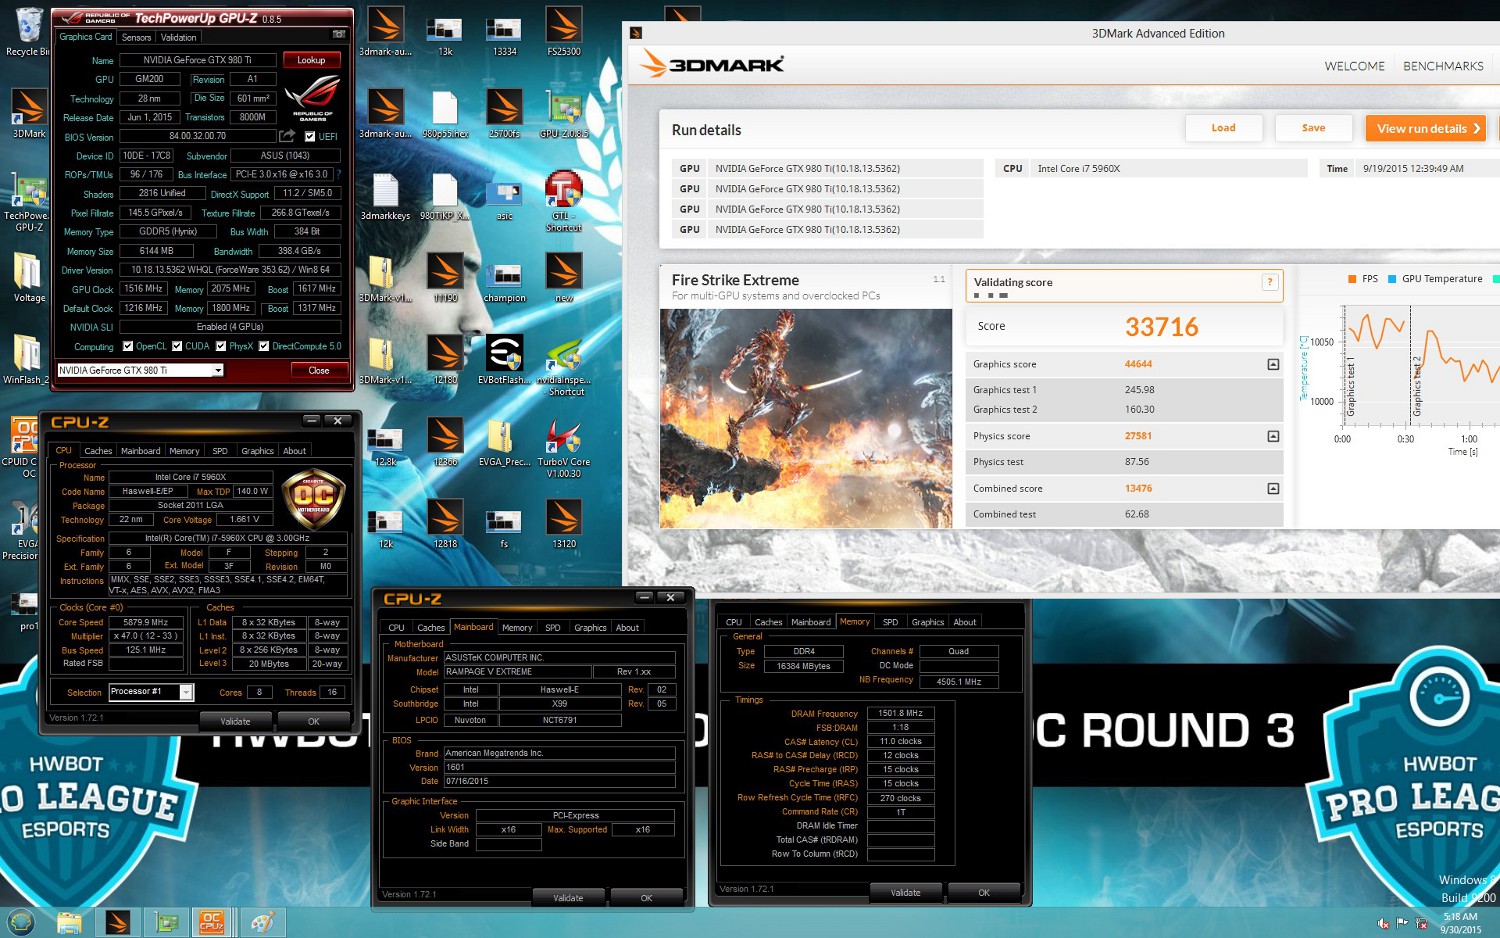The height and width of the screenshot is (938, 1500).
Task: Select the SPD tab in CPU-Z Memory window
Action: pos(890,622)
